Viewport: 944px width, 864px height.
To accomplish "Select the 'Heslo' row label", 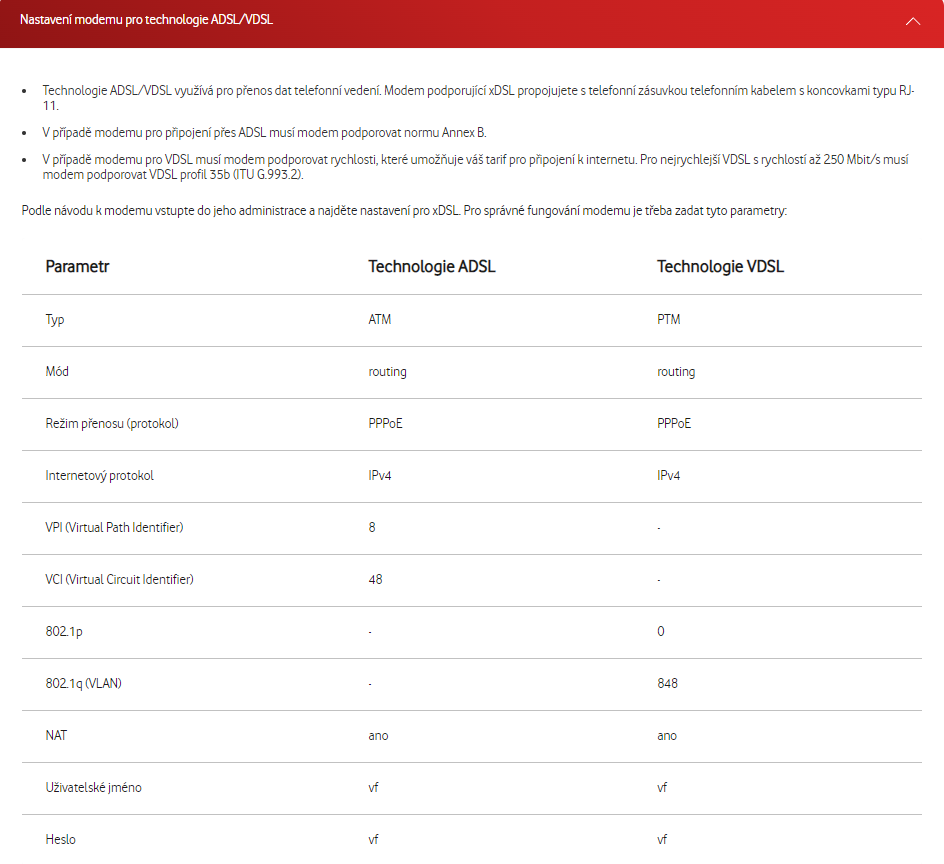I will (x=60, y=840).
